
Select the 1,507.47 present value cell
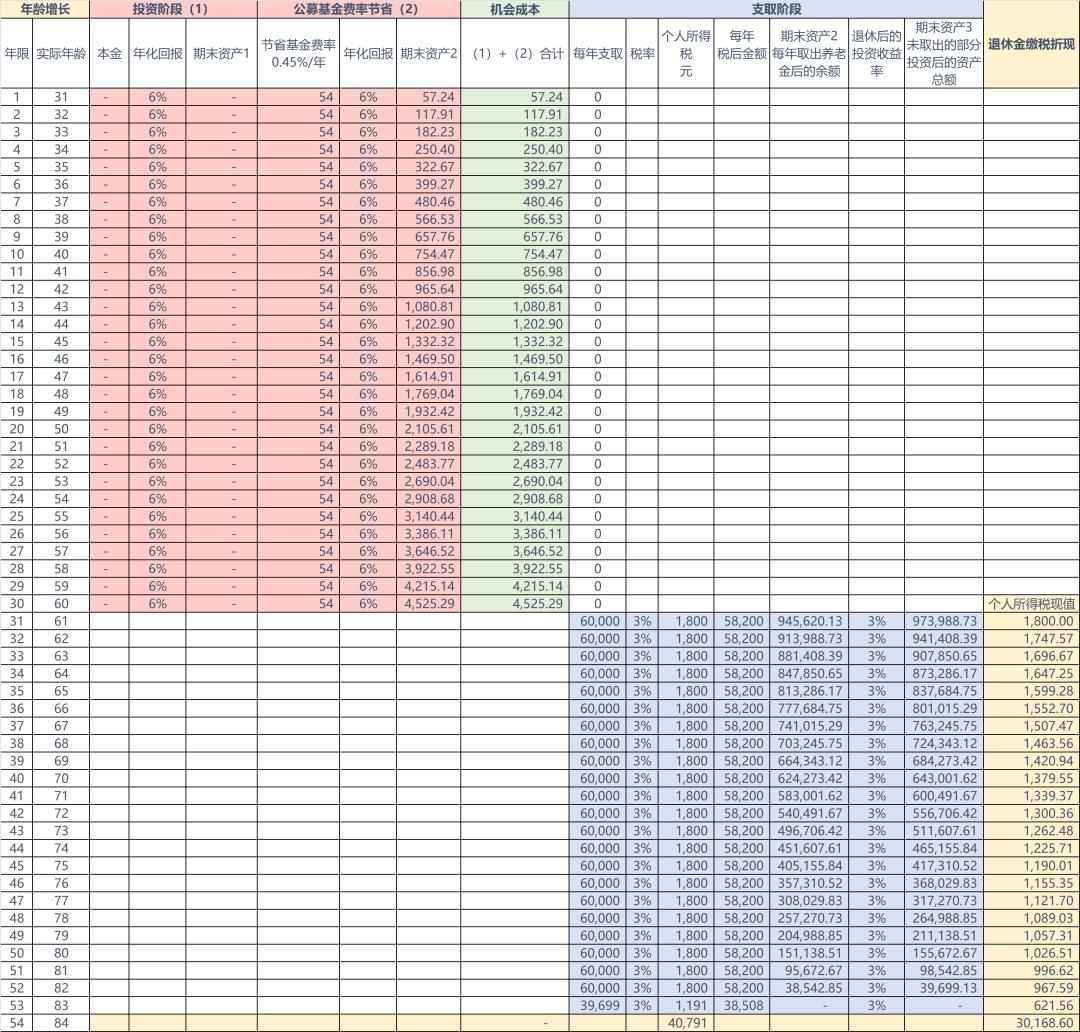point(1032,726)
